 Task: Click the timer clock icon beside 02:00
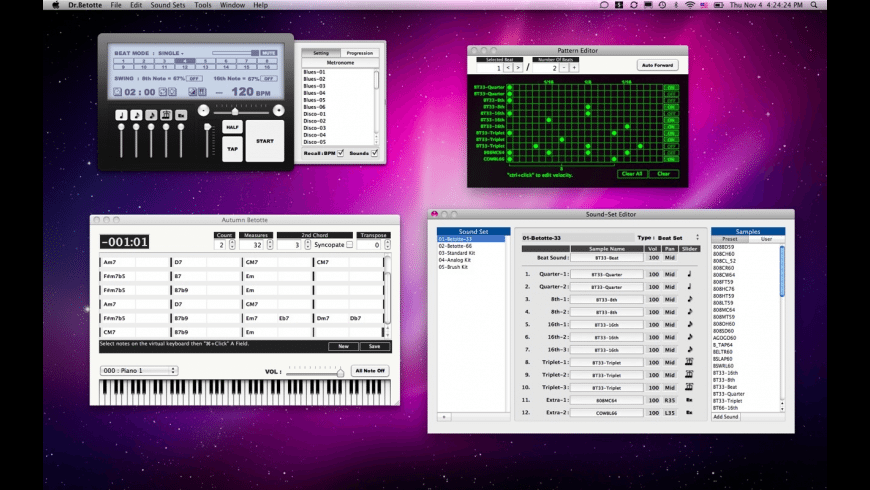point(117,92)
